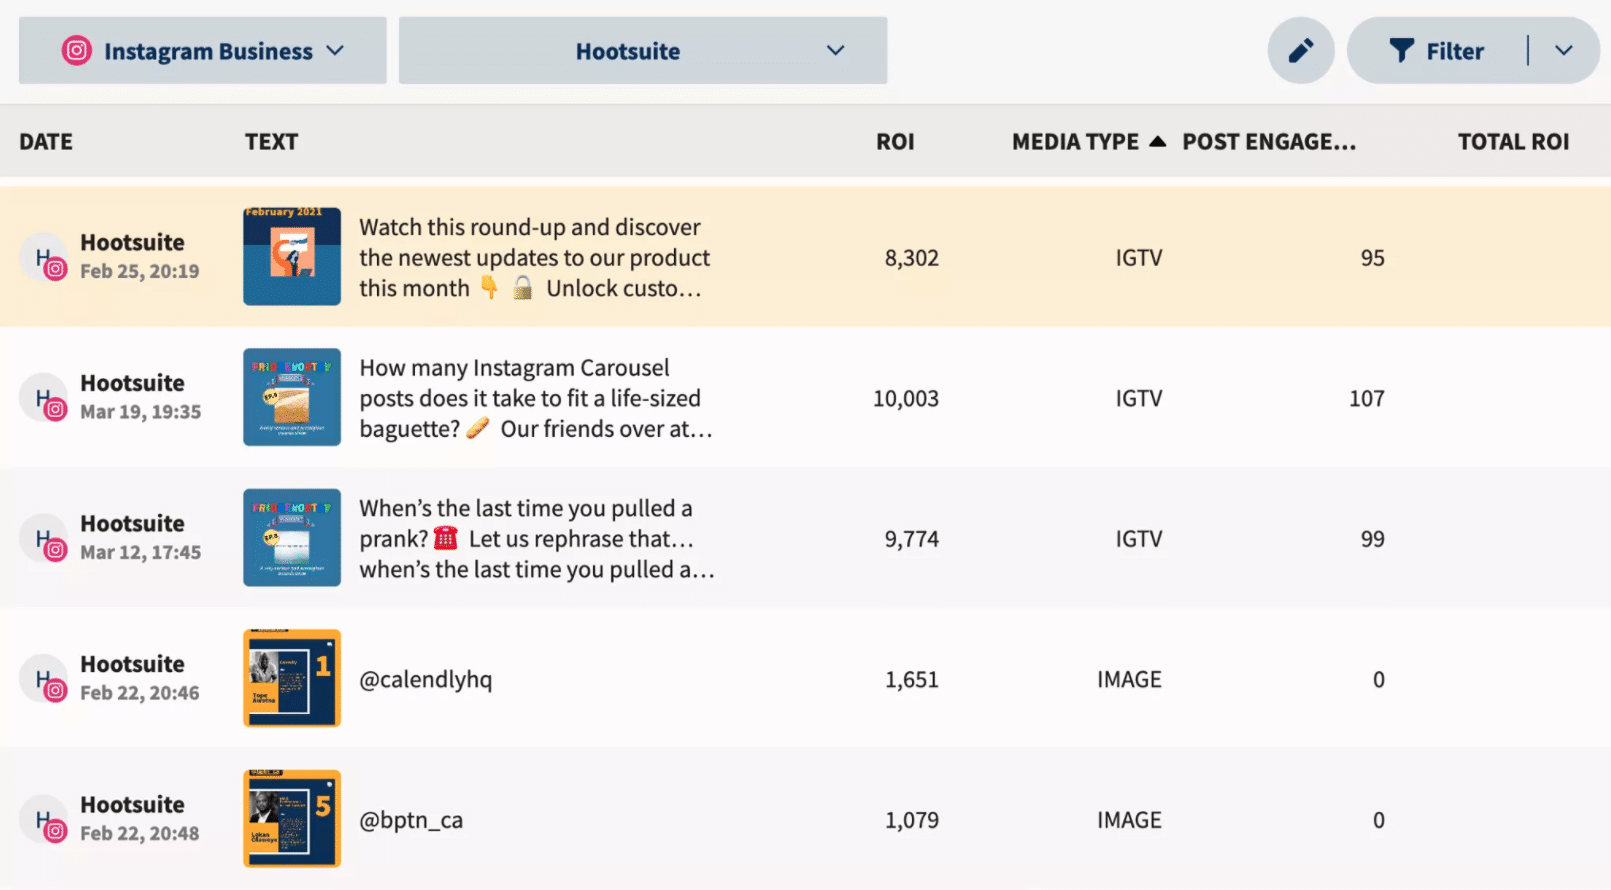Click the engagement value 0 in the @bptn_ca row
The width and height of the screenshot is (1611, 890).
point(1379,820)
